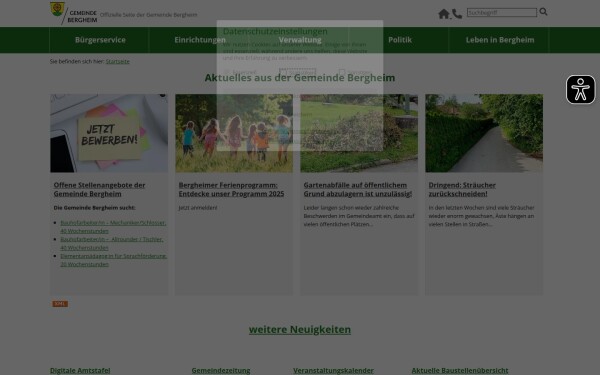
Task: Follow the Startseite breadcrumb link
Action: [x=117, y=61]
